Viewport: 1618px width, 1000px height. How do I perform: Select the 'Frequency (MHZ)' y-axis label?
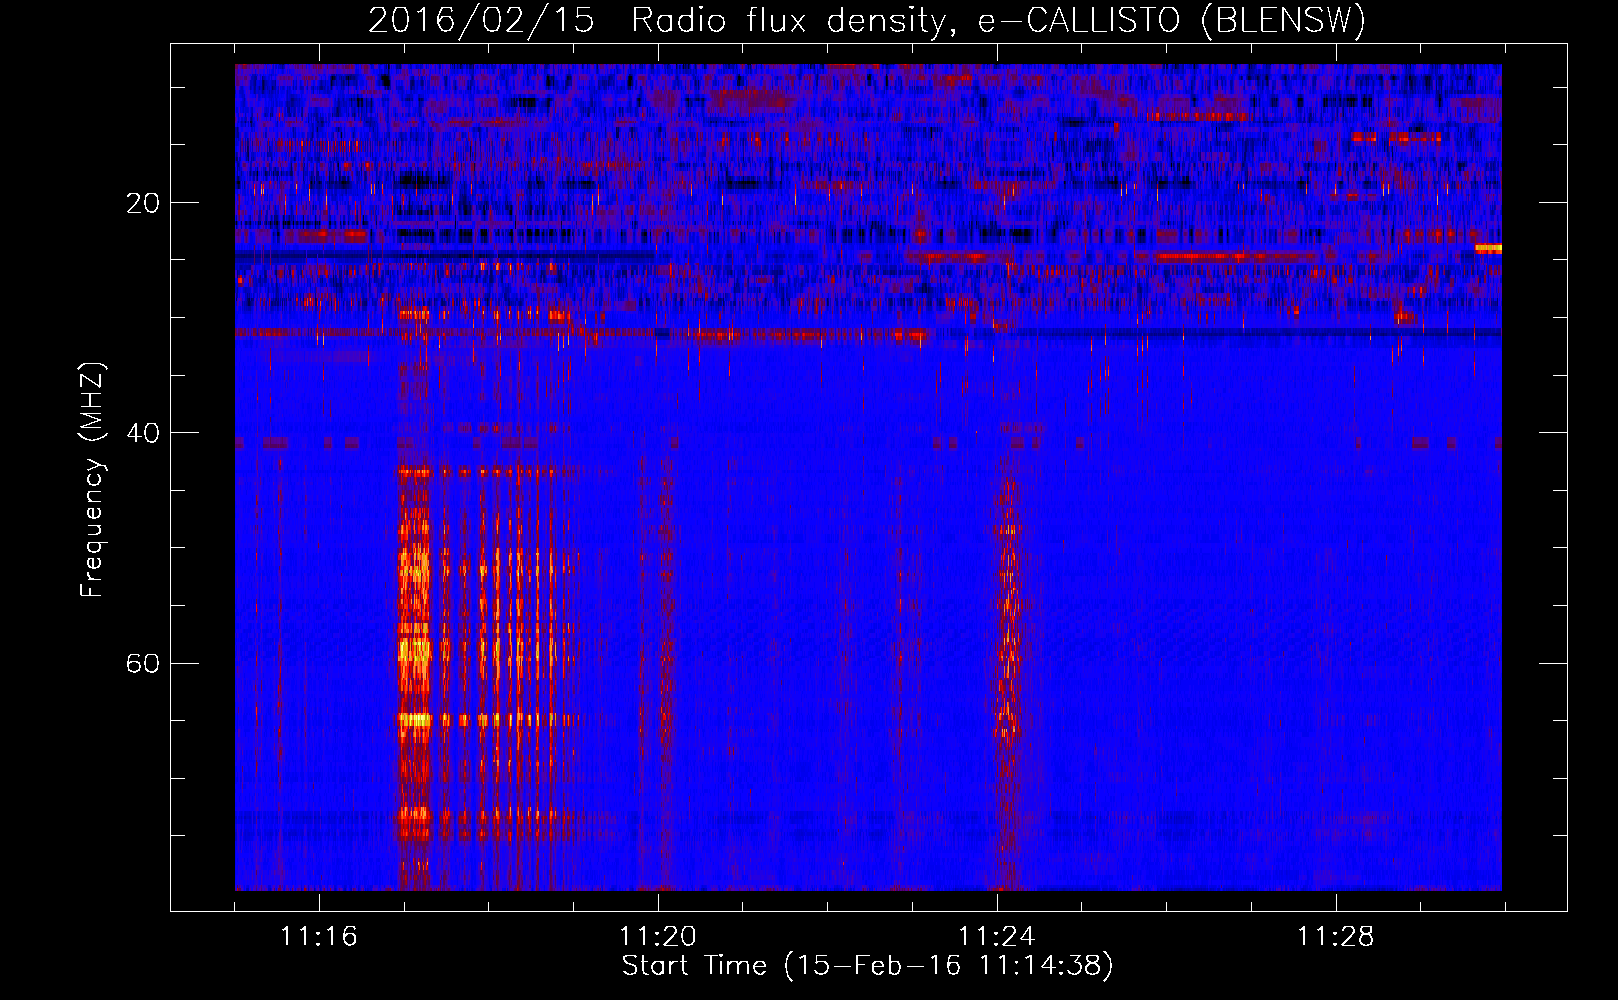(x=92, y=480)
